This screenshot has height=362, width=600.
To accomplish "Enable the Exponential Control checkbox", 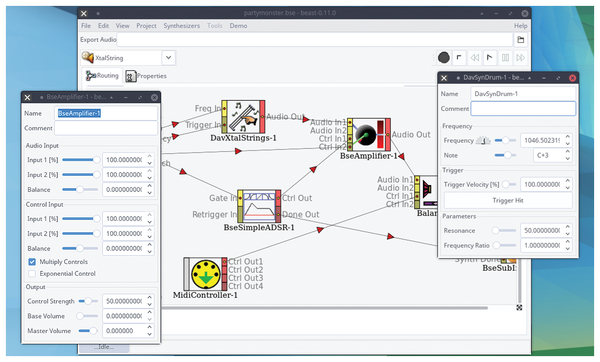I will (x=32, y=274).
